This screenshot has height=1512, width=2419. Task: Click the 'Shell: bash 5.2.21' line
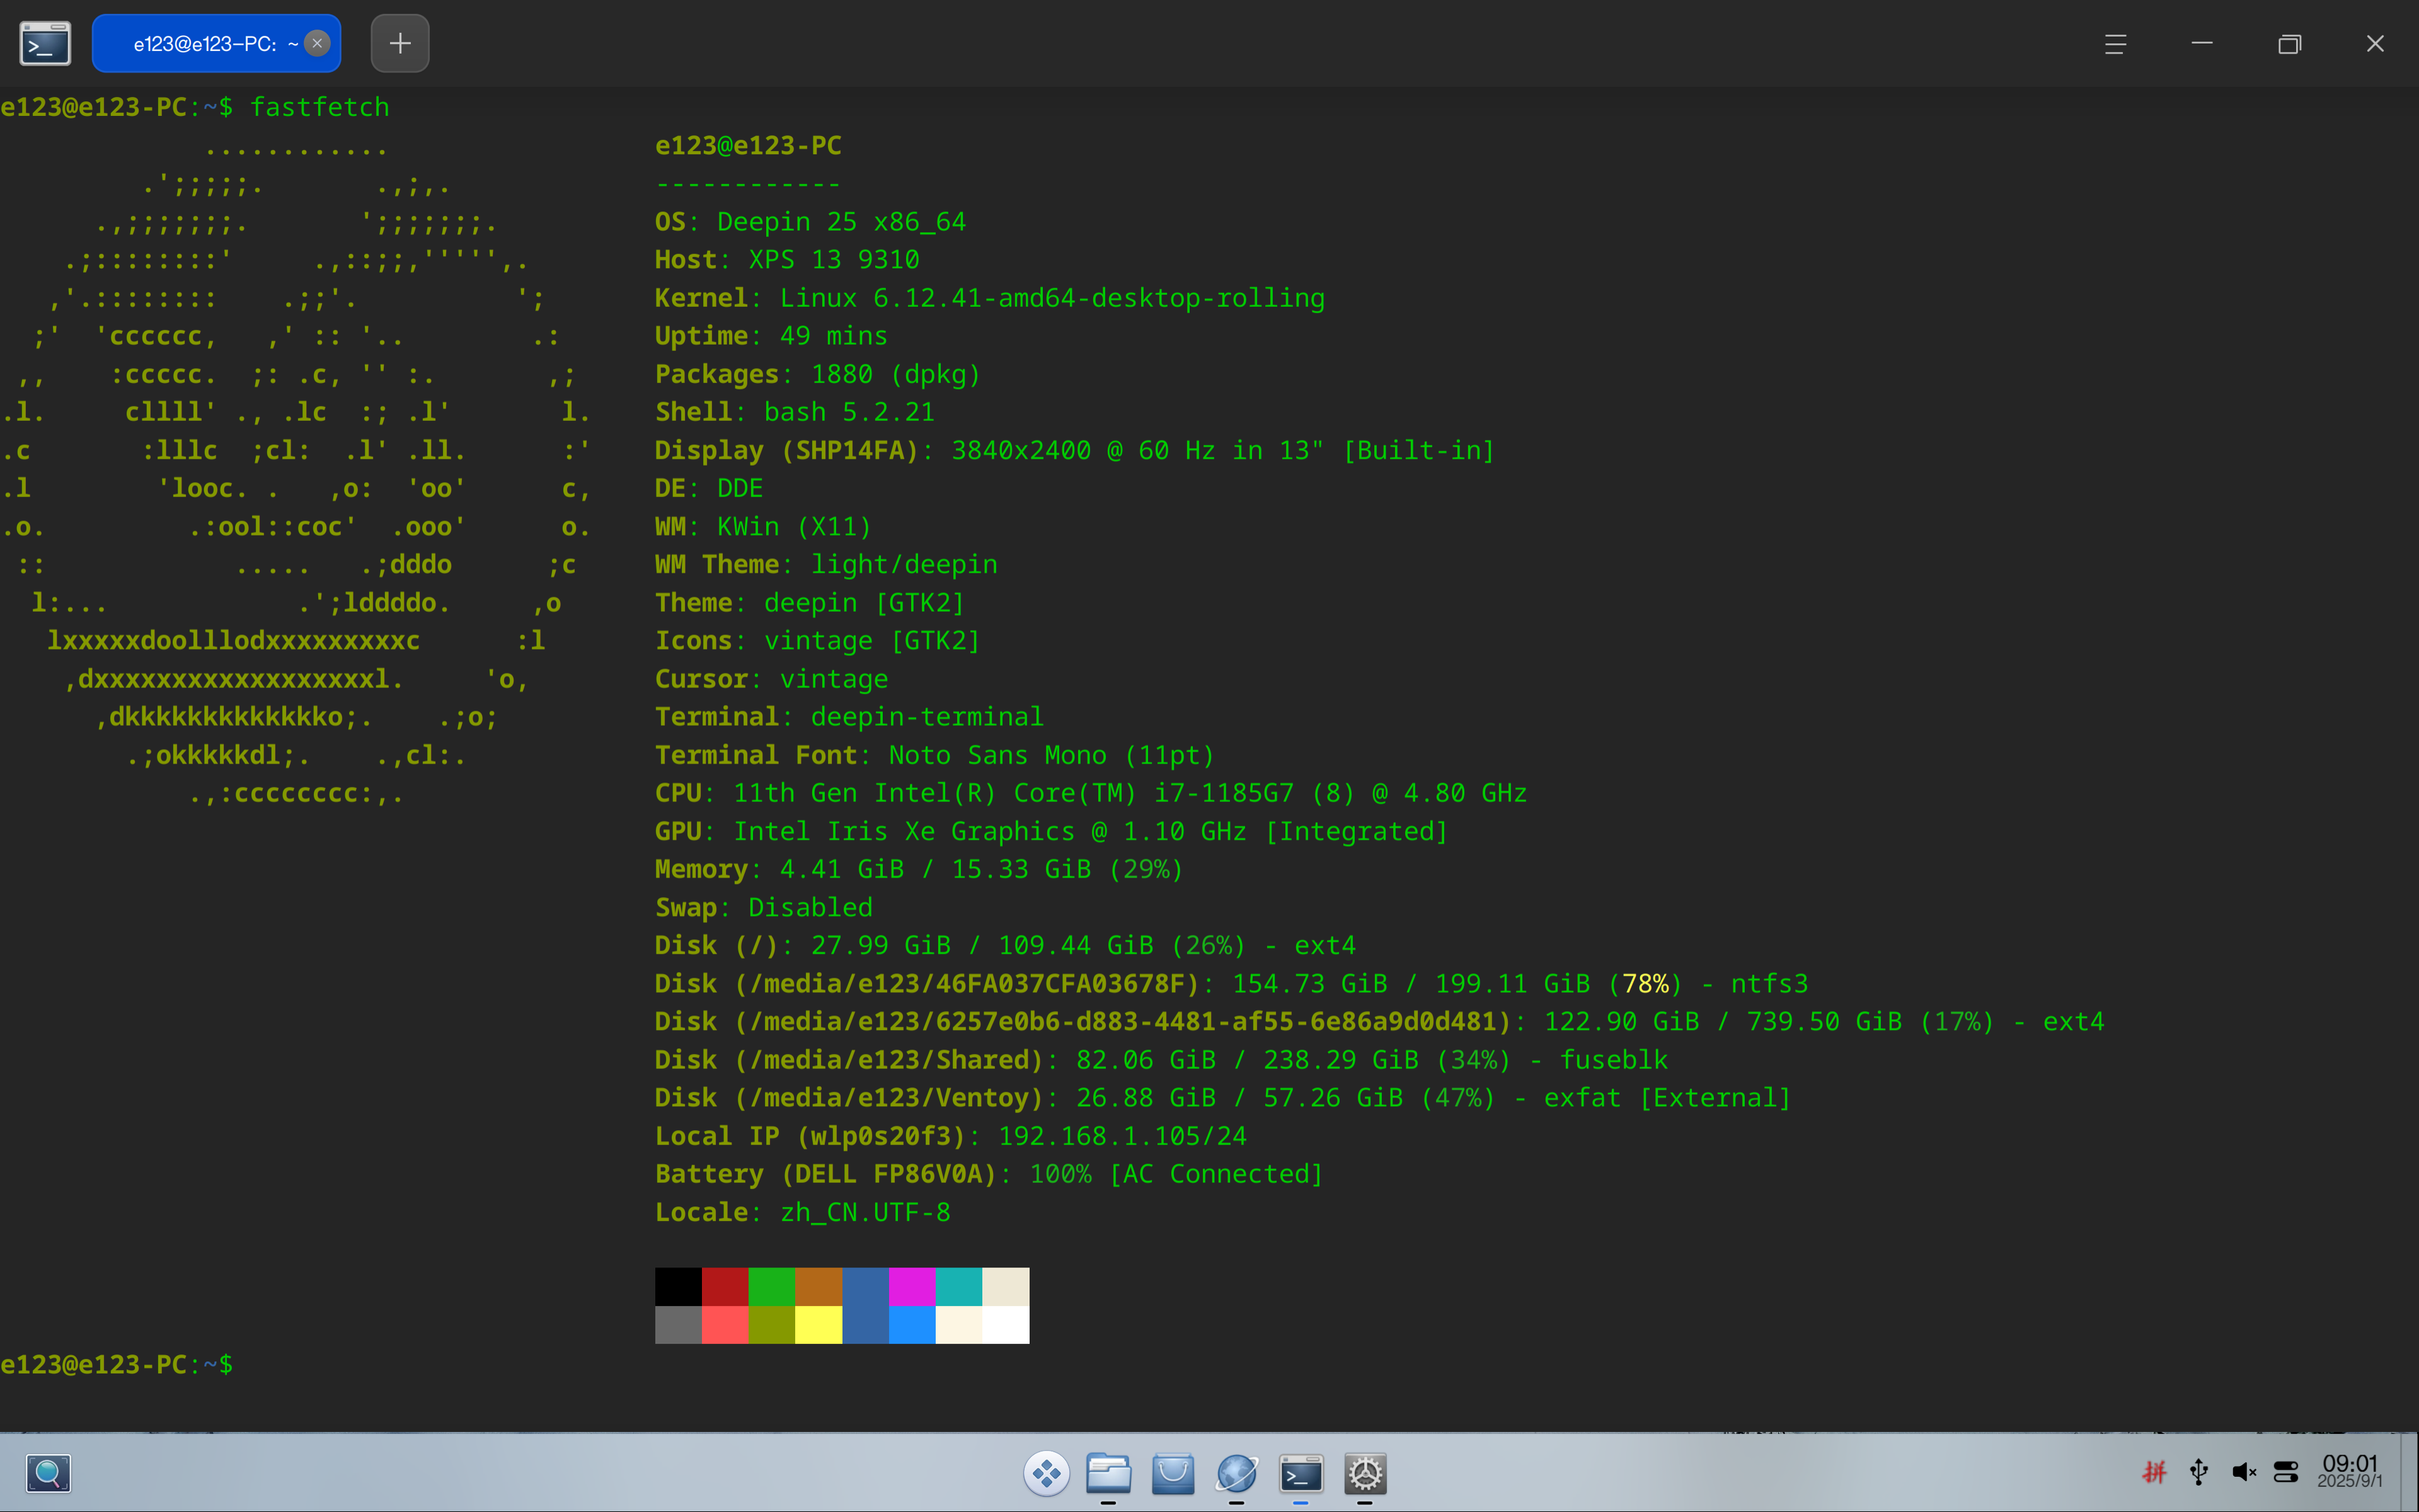[795, 412]
